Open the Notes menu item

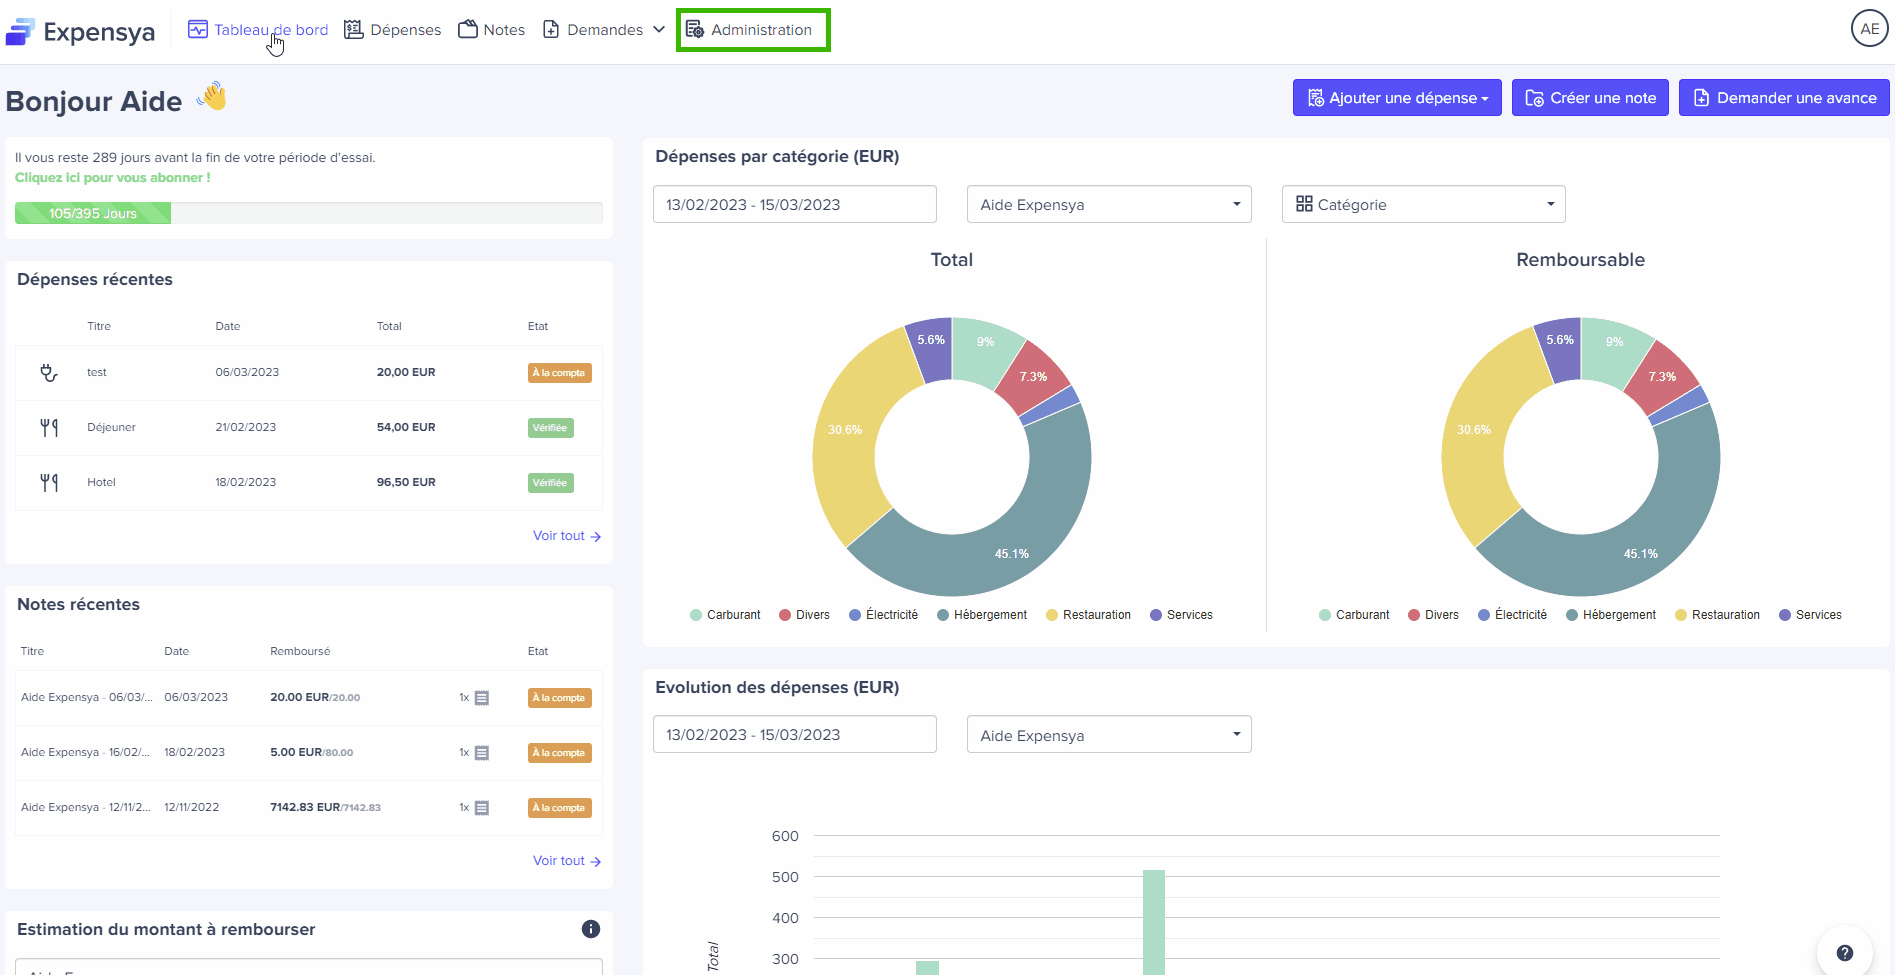tap(491, 30)
